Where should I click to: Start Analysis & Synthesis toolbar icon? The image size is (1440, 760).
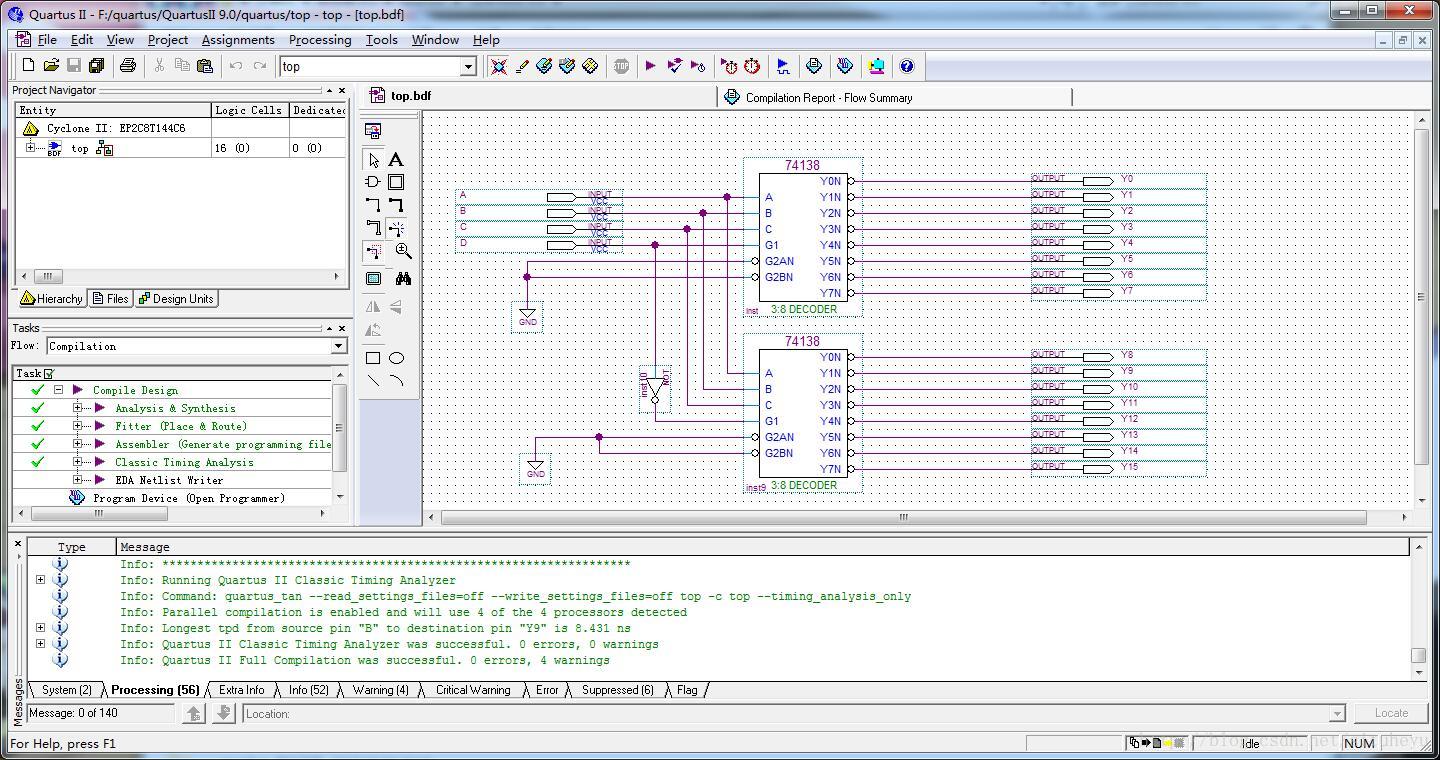[675, 66]
